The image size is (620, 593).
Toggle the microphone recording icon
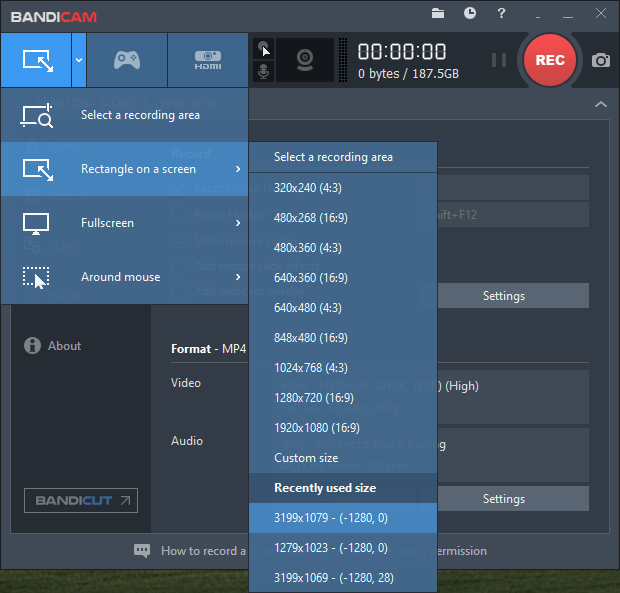(x=263, y=72)
